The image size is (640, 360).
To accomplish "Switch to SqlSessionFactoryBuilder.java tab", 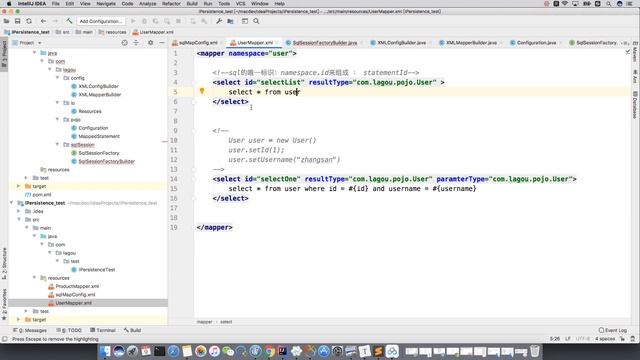I will coord(324,43).
